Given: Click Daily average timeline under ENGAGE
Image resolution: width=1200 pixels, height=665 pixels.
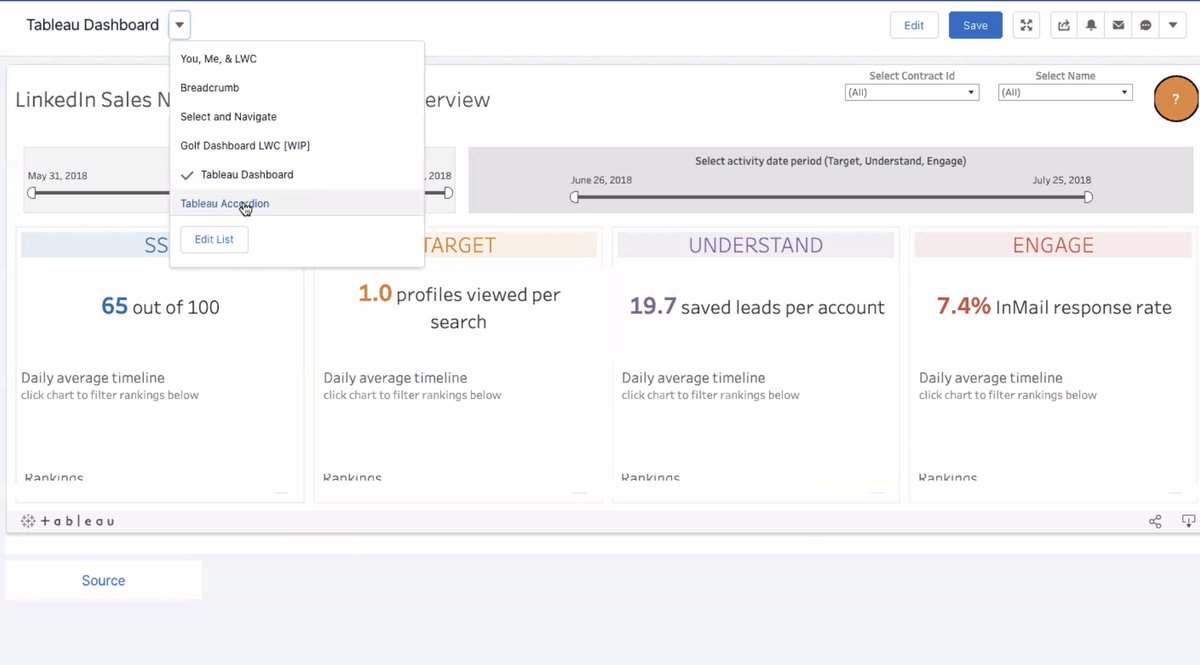Looking at the screenshot, I should [x=991, y=378].
